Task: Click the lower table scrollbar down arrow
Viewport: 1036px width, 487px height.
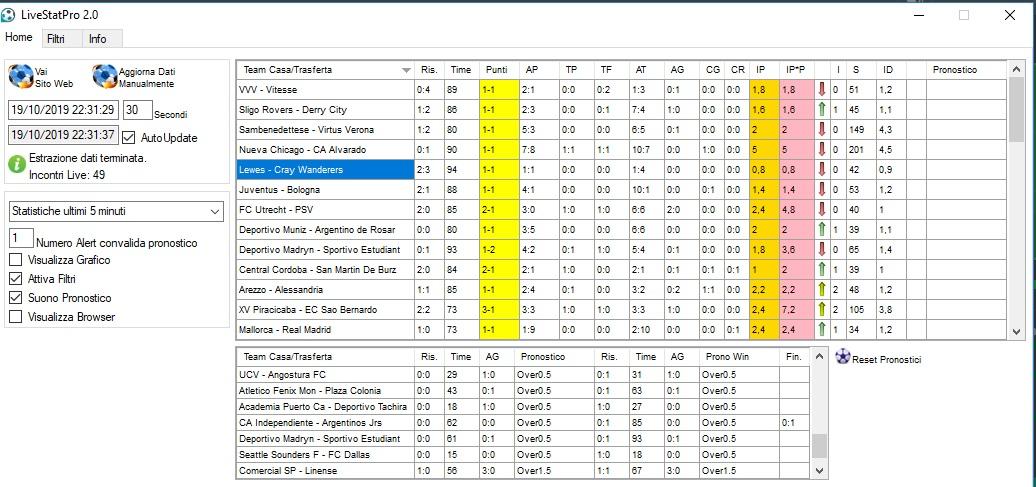Action: (820, 470)
